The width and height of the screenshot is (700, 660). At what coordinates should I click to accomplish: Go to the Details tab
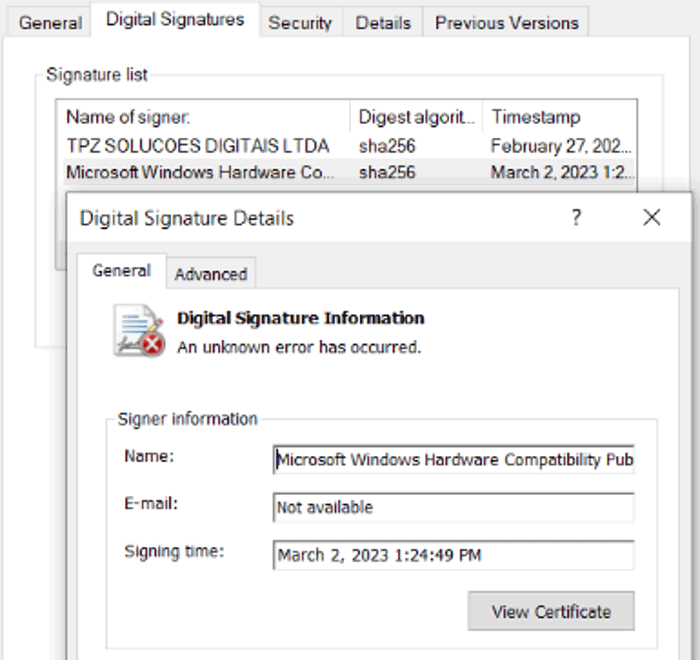coord(383,22)
